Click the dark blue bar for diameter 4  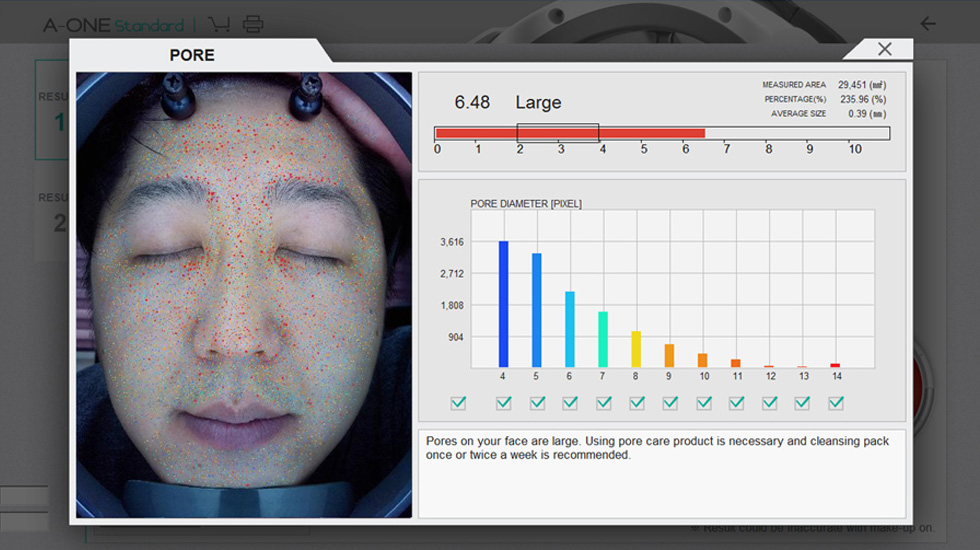(x=503, y=304)
